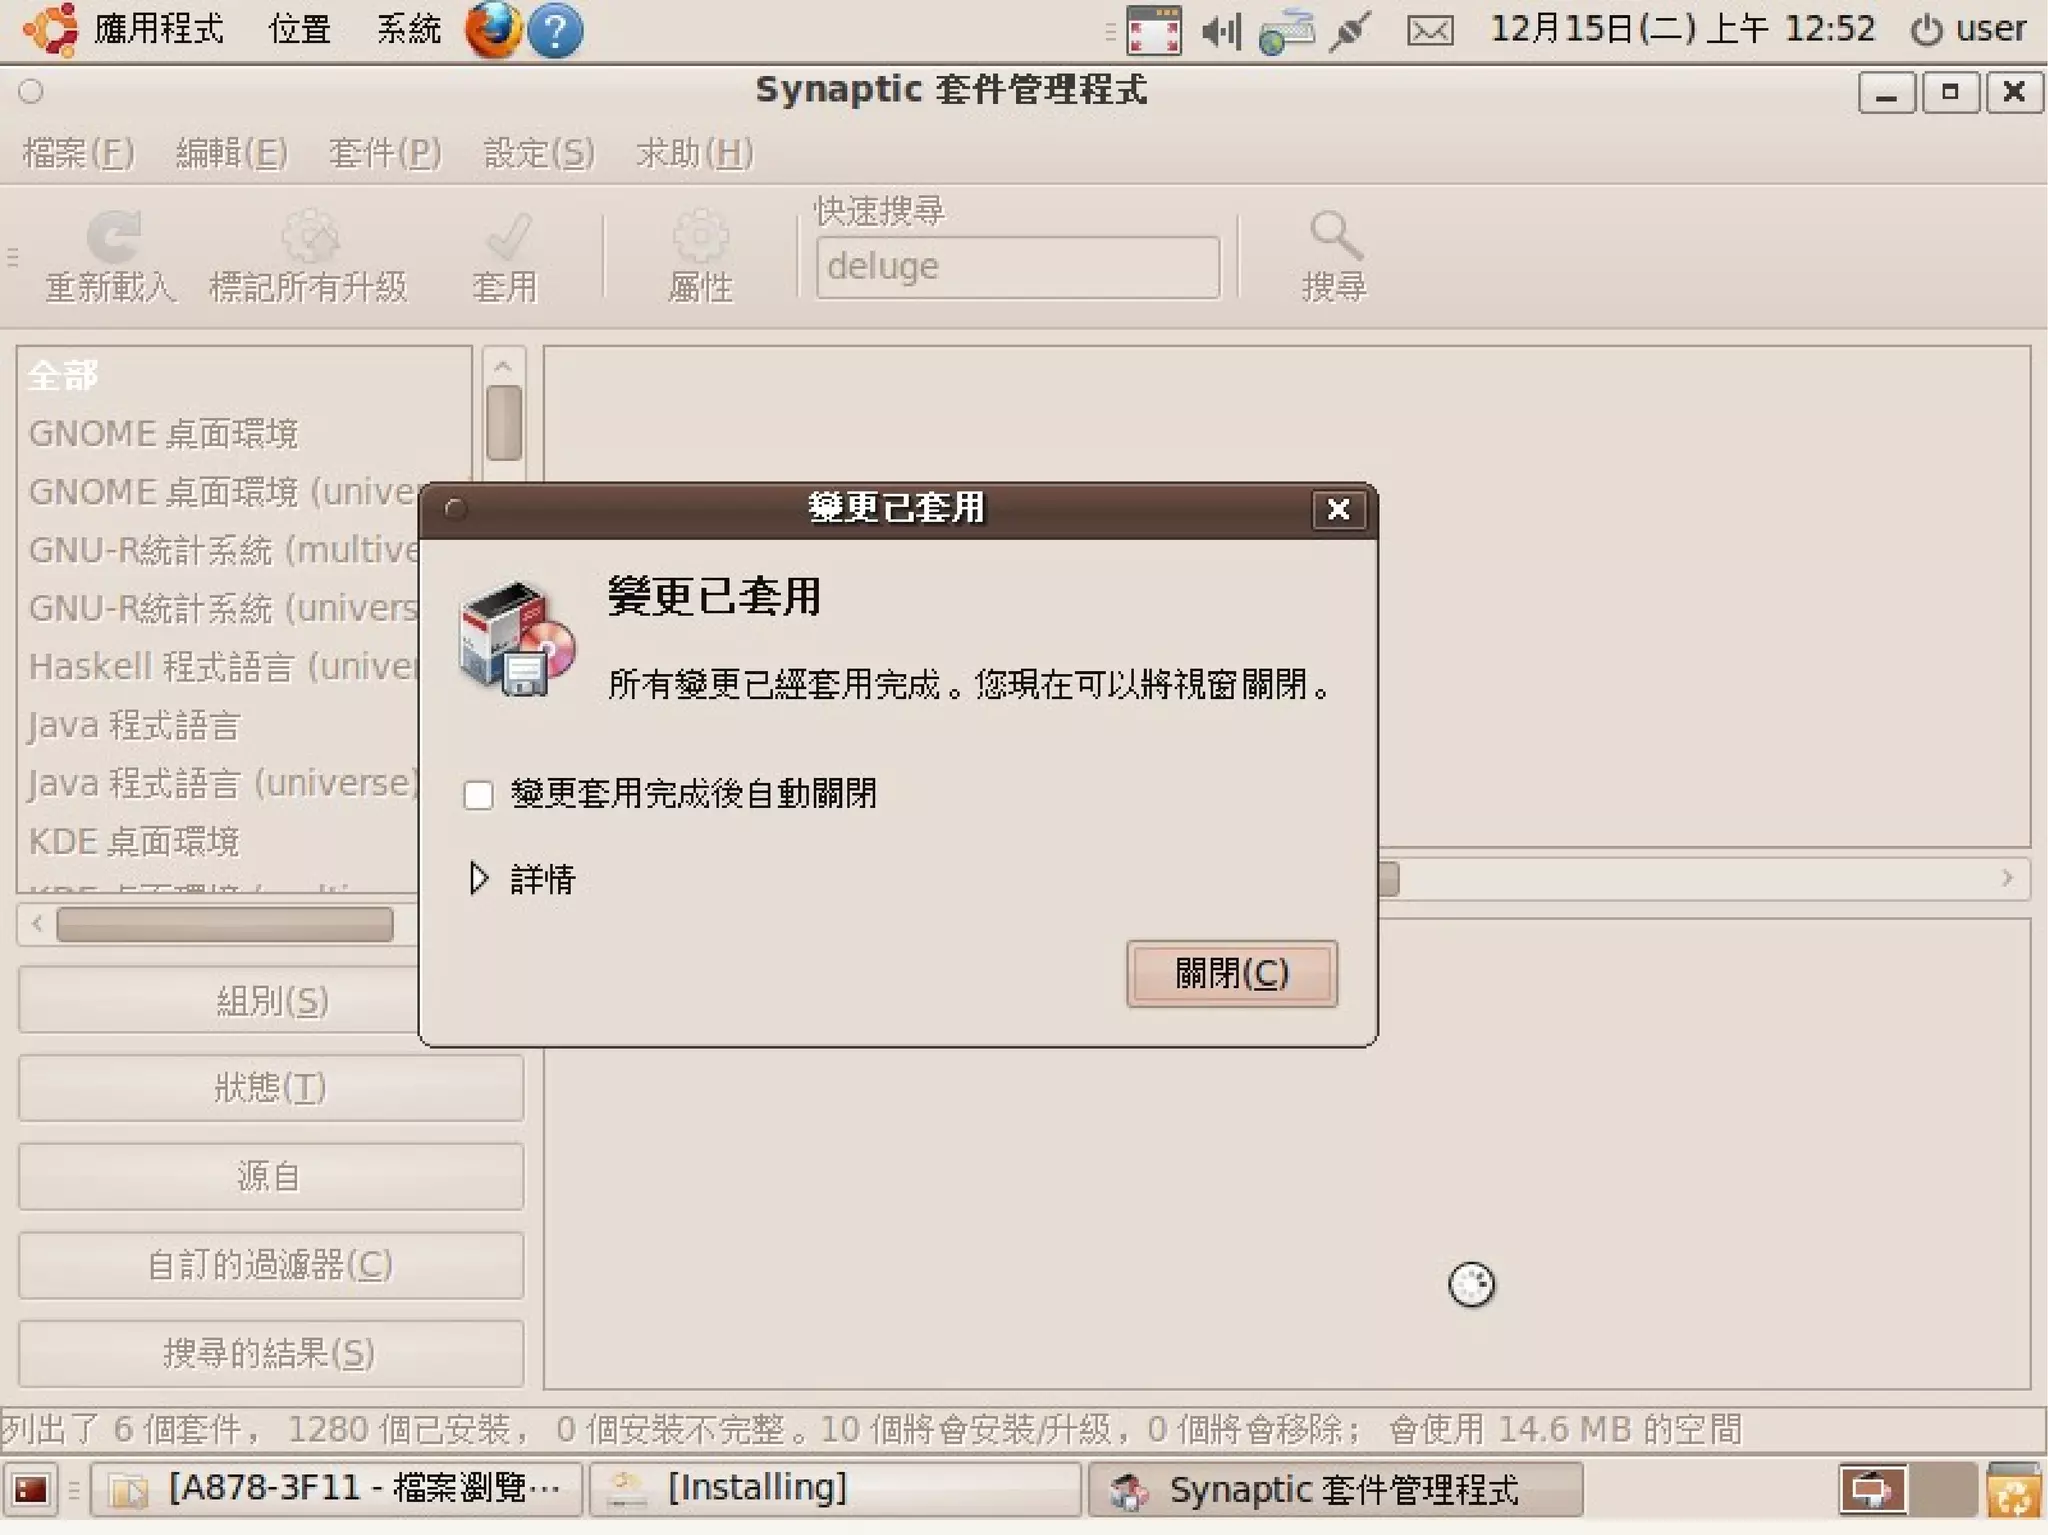The height and width of the screenshot is (1535, 2048).
Task: Click the dialog title bar circle icon
Action: [456, 509]
